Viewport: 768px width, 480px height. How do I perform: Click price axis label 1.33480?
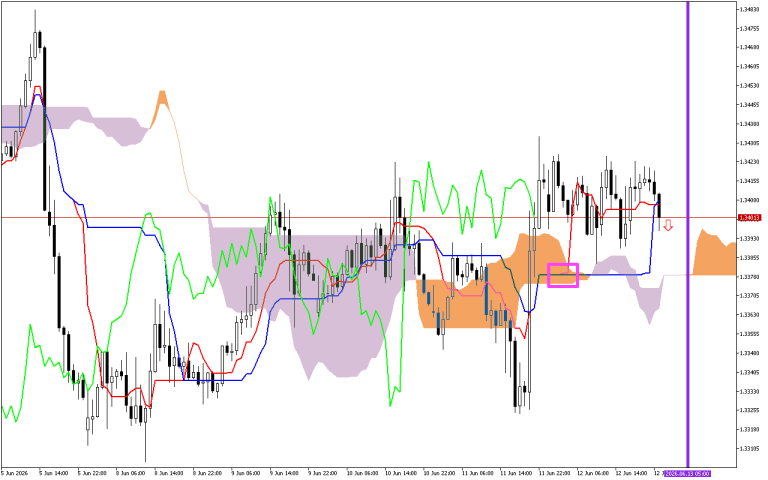tap(749, 353)
